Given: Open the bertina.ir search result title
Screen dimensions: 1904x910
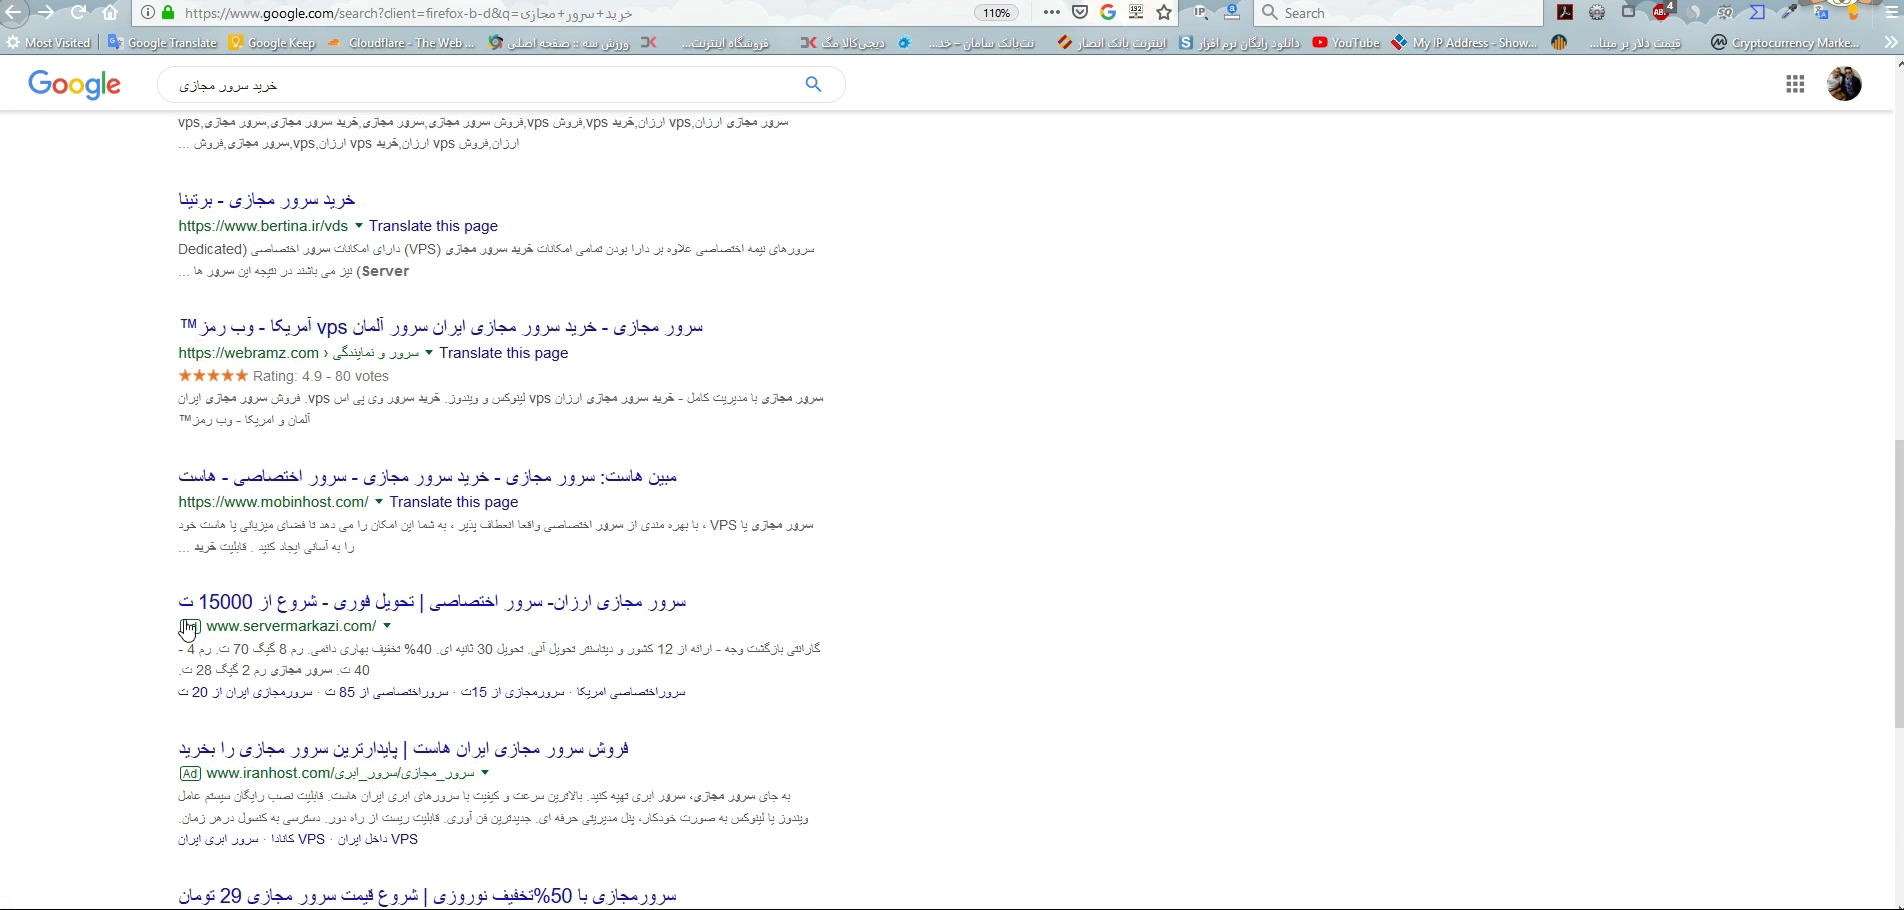Looking at the screenshot, I should pyautogui.click(x=267, y=200).
